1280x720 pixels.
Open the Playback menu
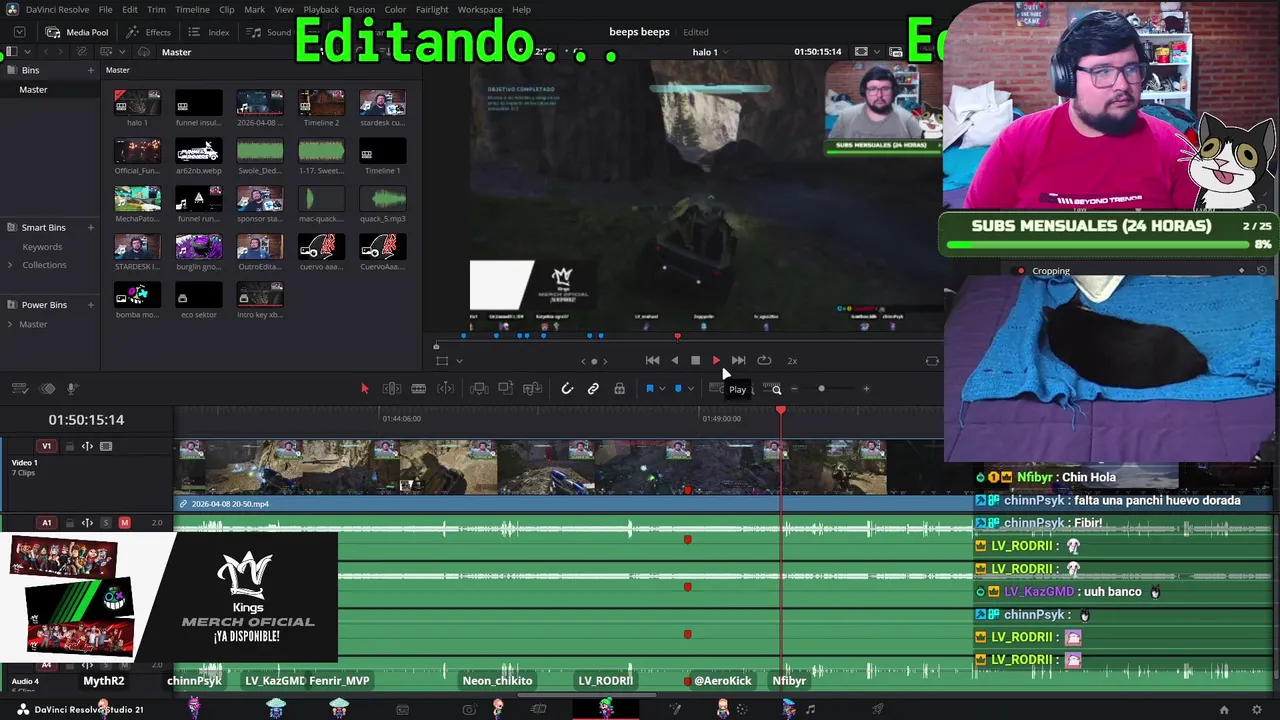pyautogui.click(x=321, y=10)
